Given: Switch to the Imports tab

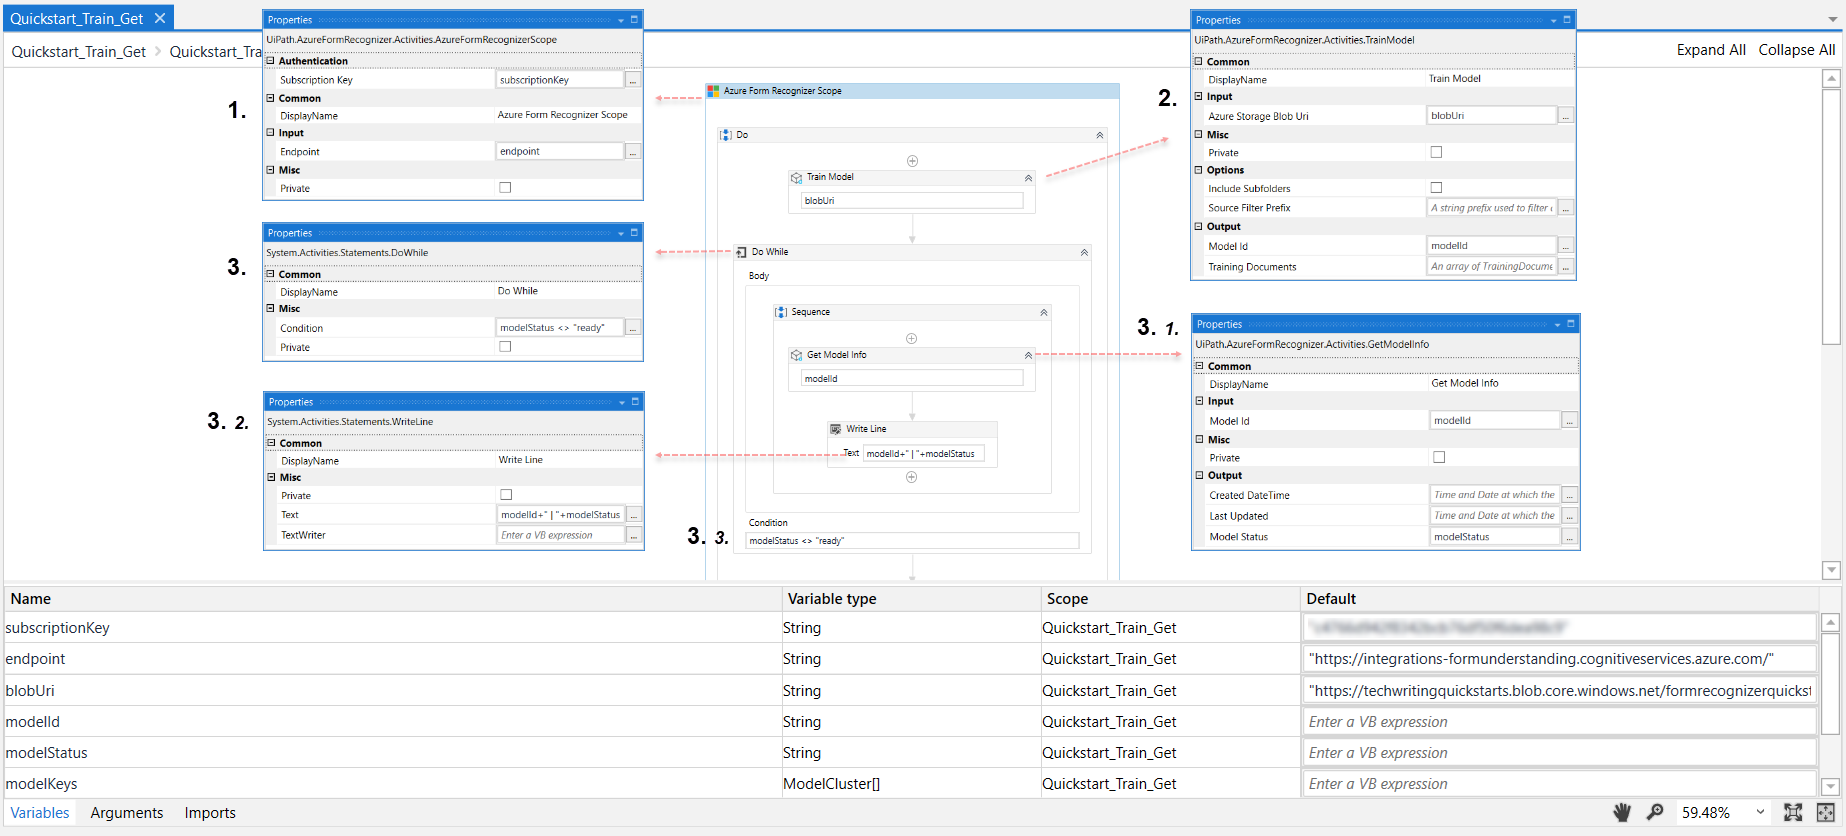Looking at the screenshot, I should click(210, 813).
